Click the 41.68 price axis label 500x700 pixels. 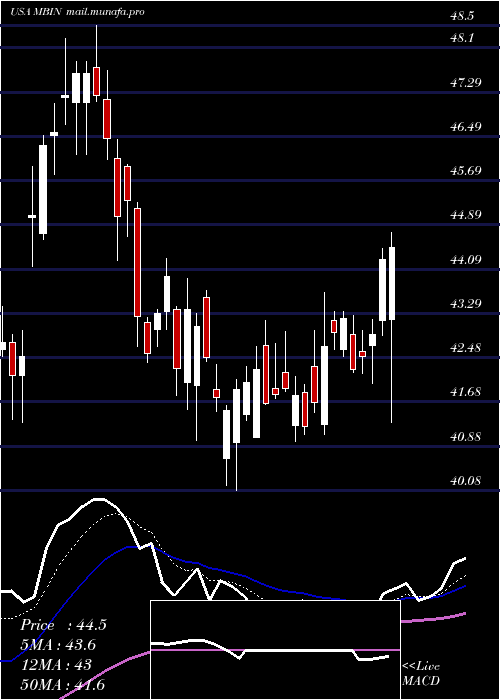coord(466,392)
